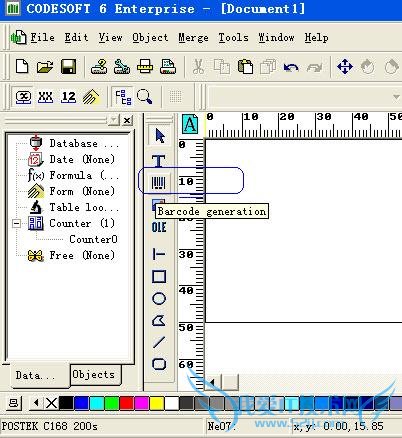Open the File menu

coord(43,37)
